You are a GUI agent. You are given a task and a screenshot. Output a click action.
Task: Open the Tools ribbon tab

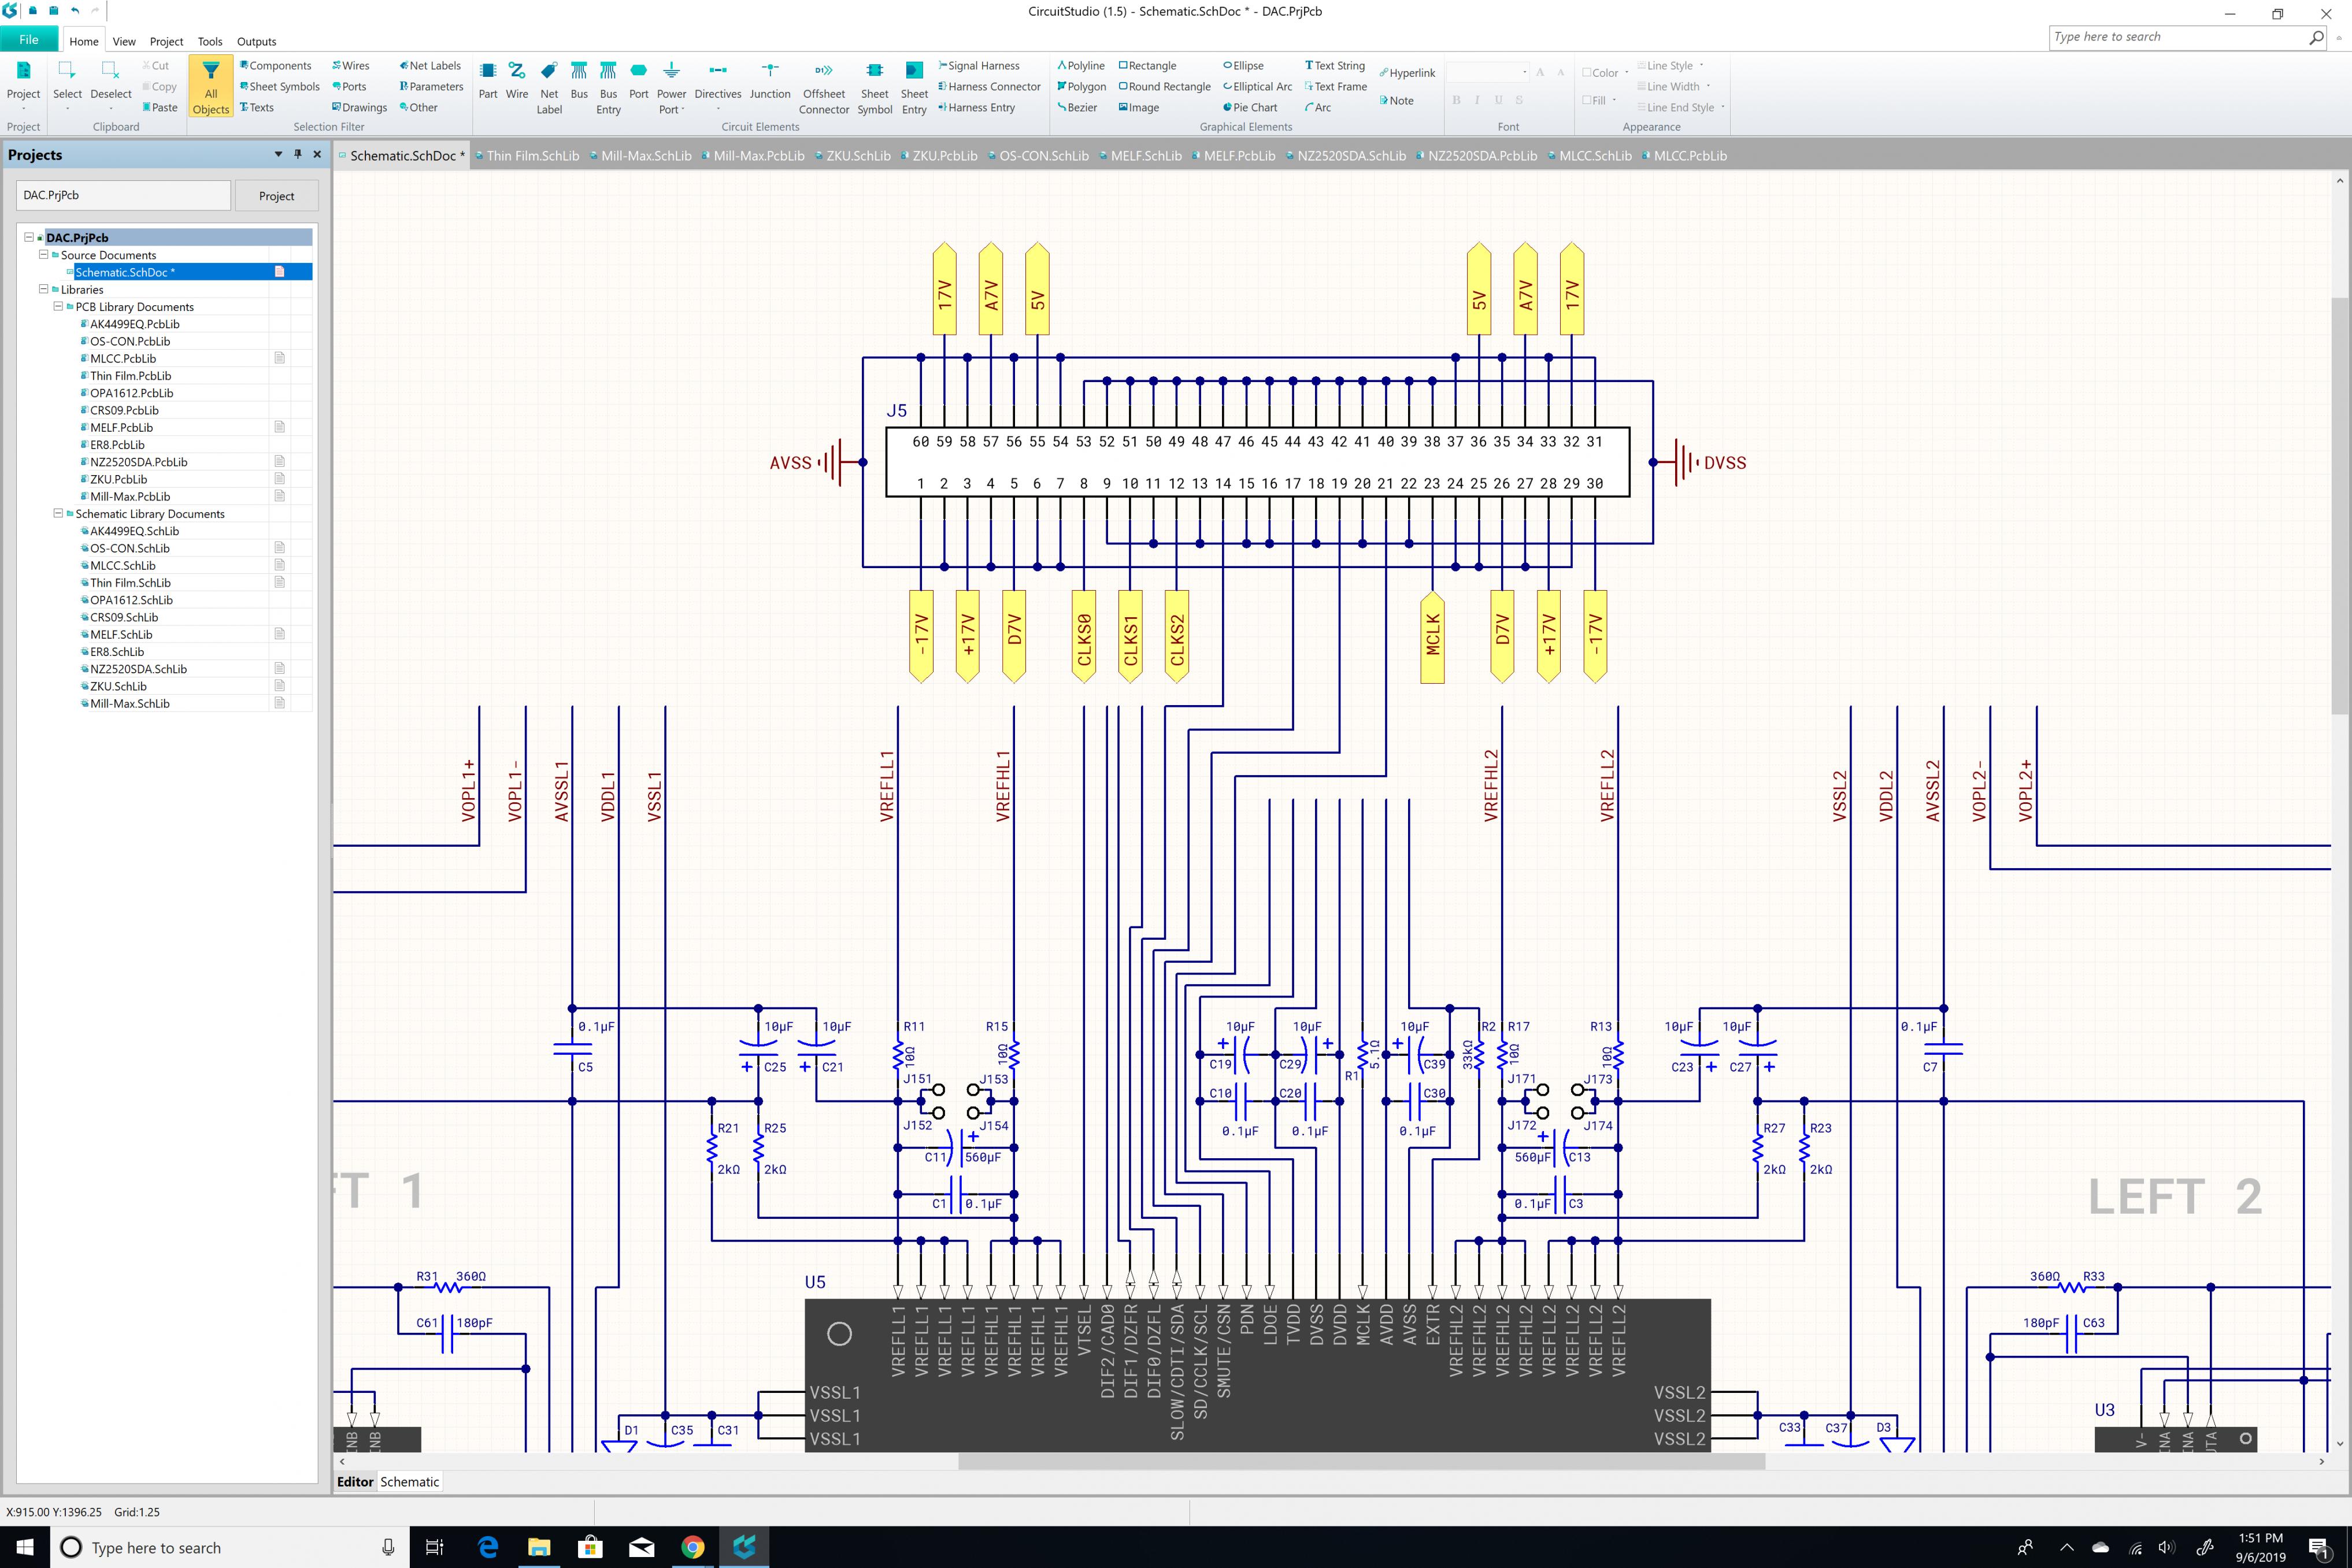pos(210,41)
